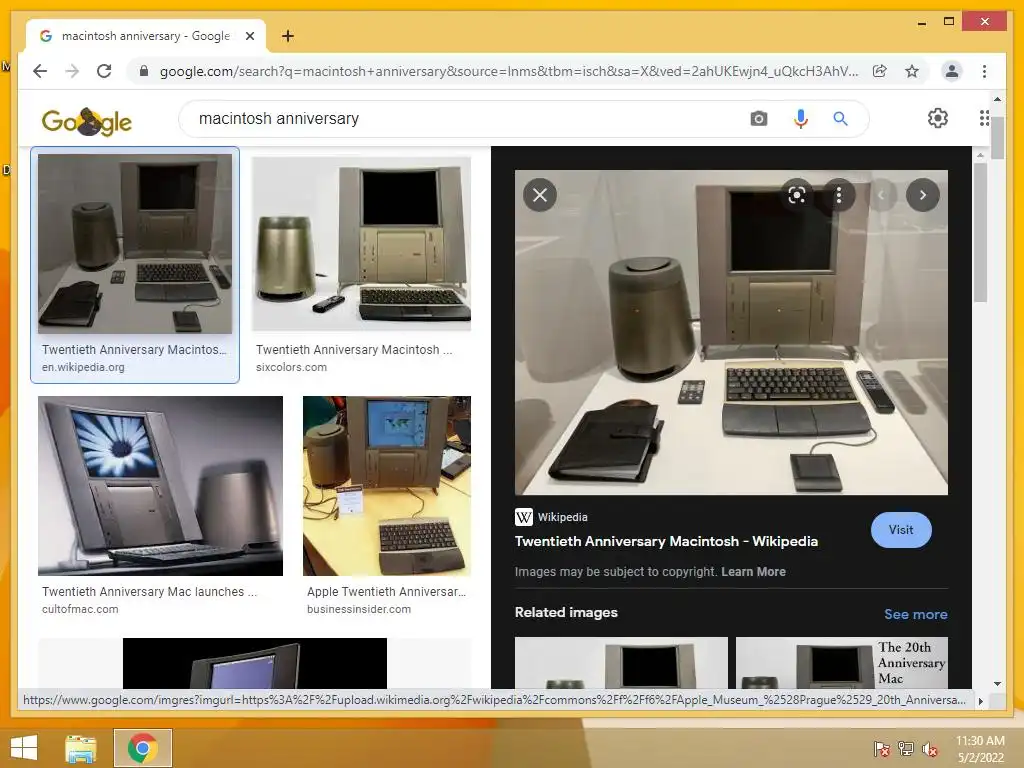Go back to the previous page

tap(40, 71)
